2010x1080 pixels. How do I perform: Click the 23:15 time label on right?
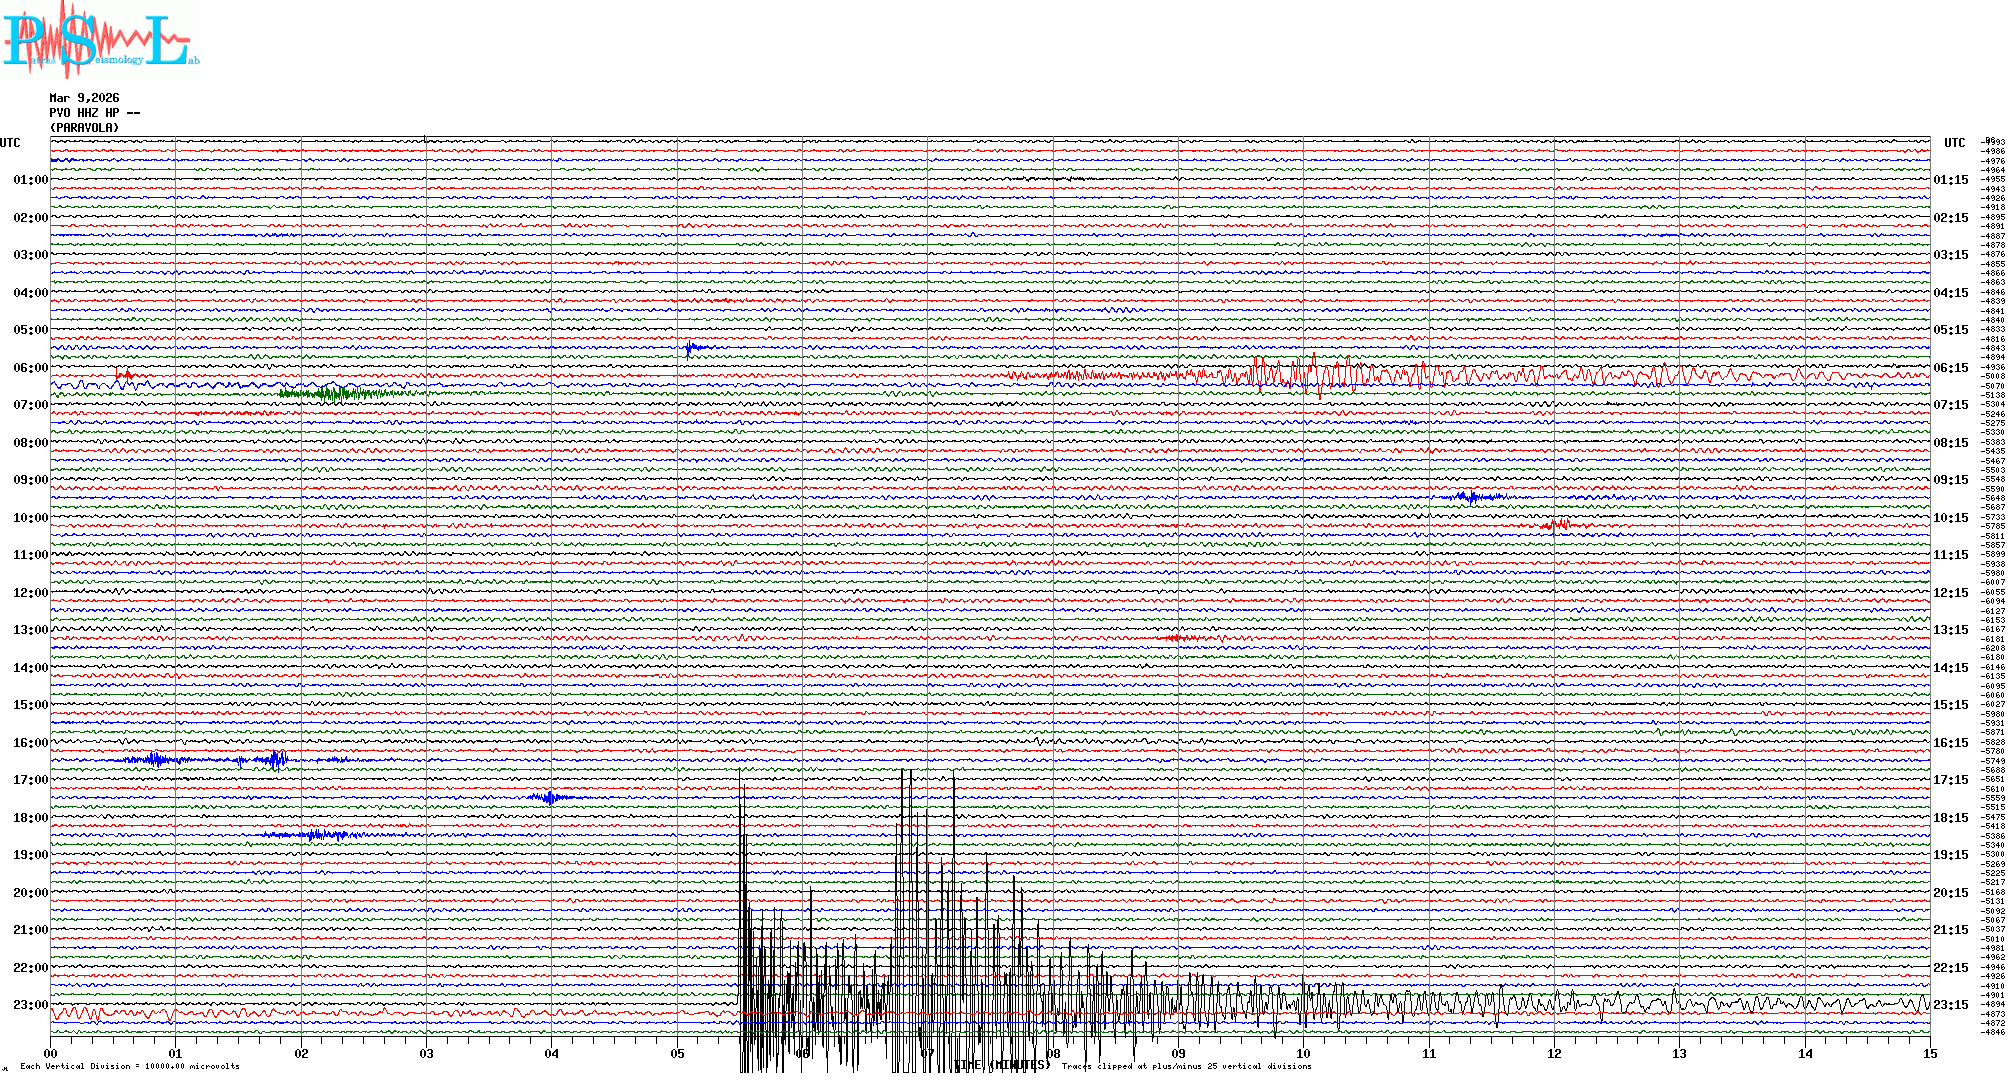tap(1950, 1005)
